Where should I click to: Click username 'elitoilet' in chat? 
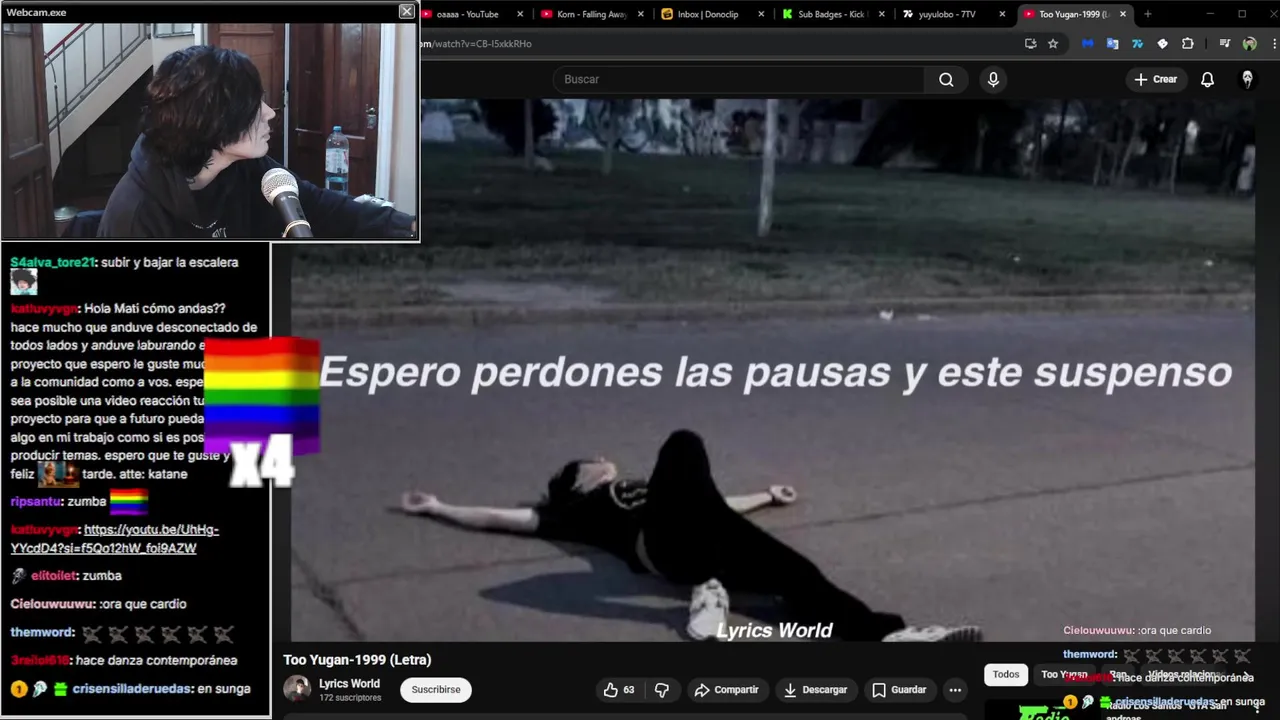[55, 576]
